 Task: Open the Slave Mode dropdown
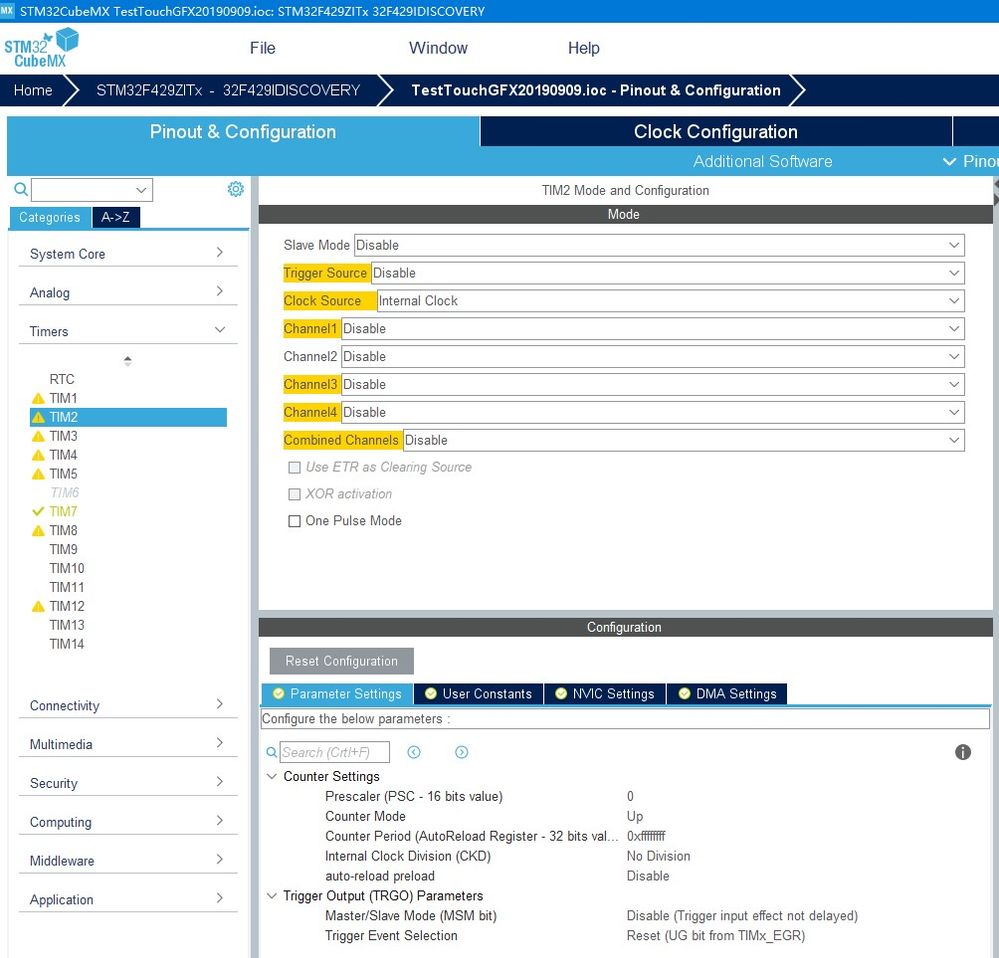659,245
